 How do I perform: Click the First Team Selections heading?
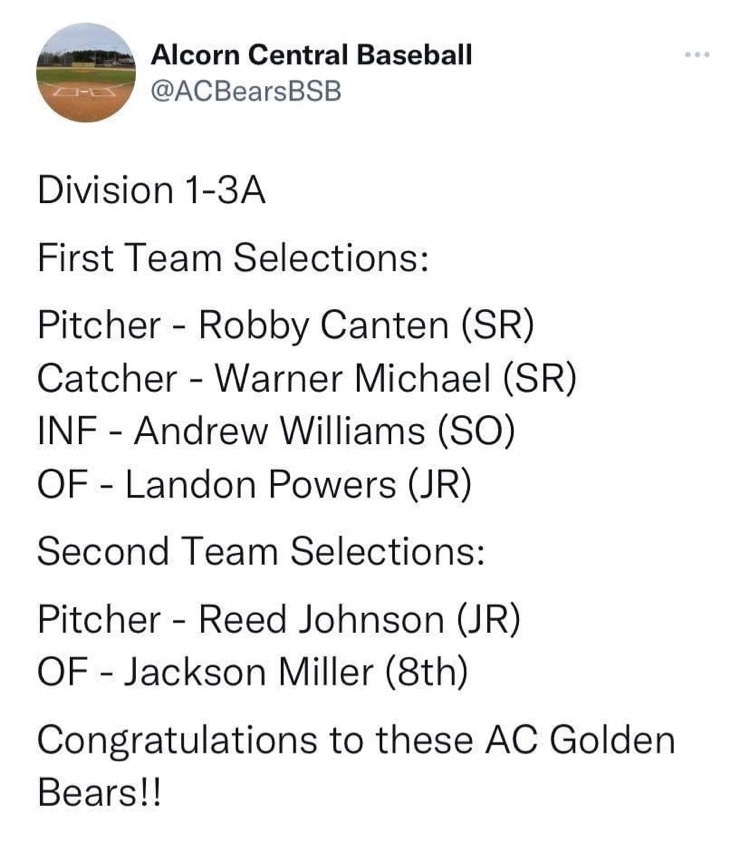(233, 257)
